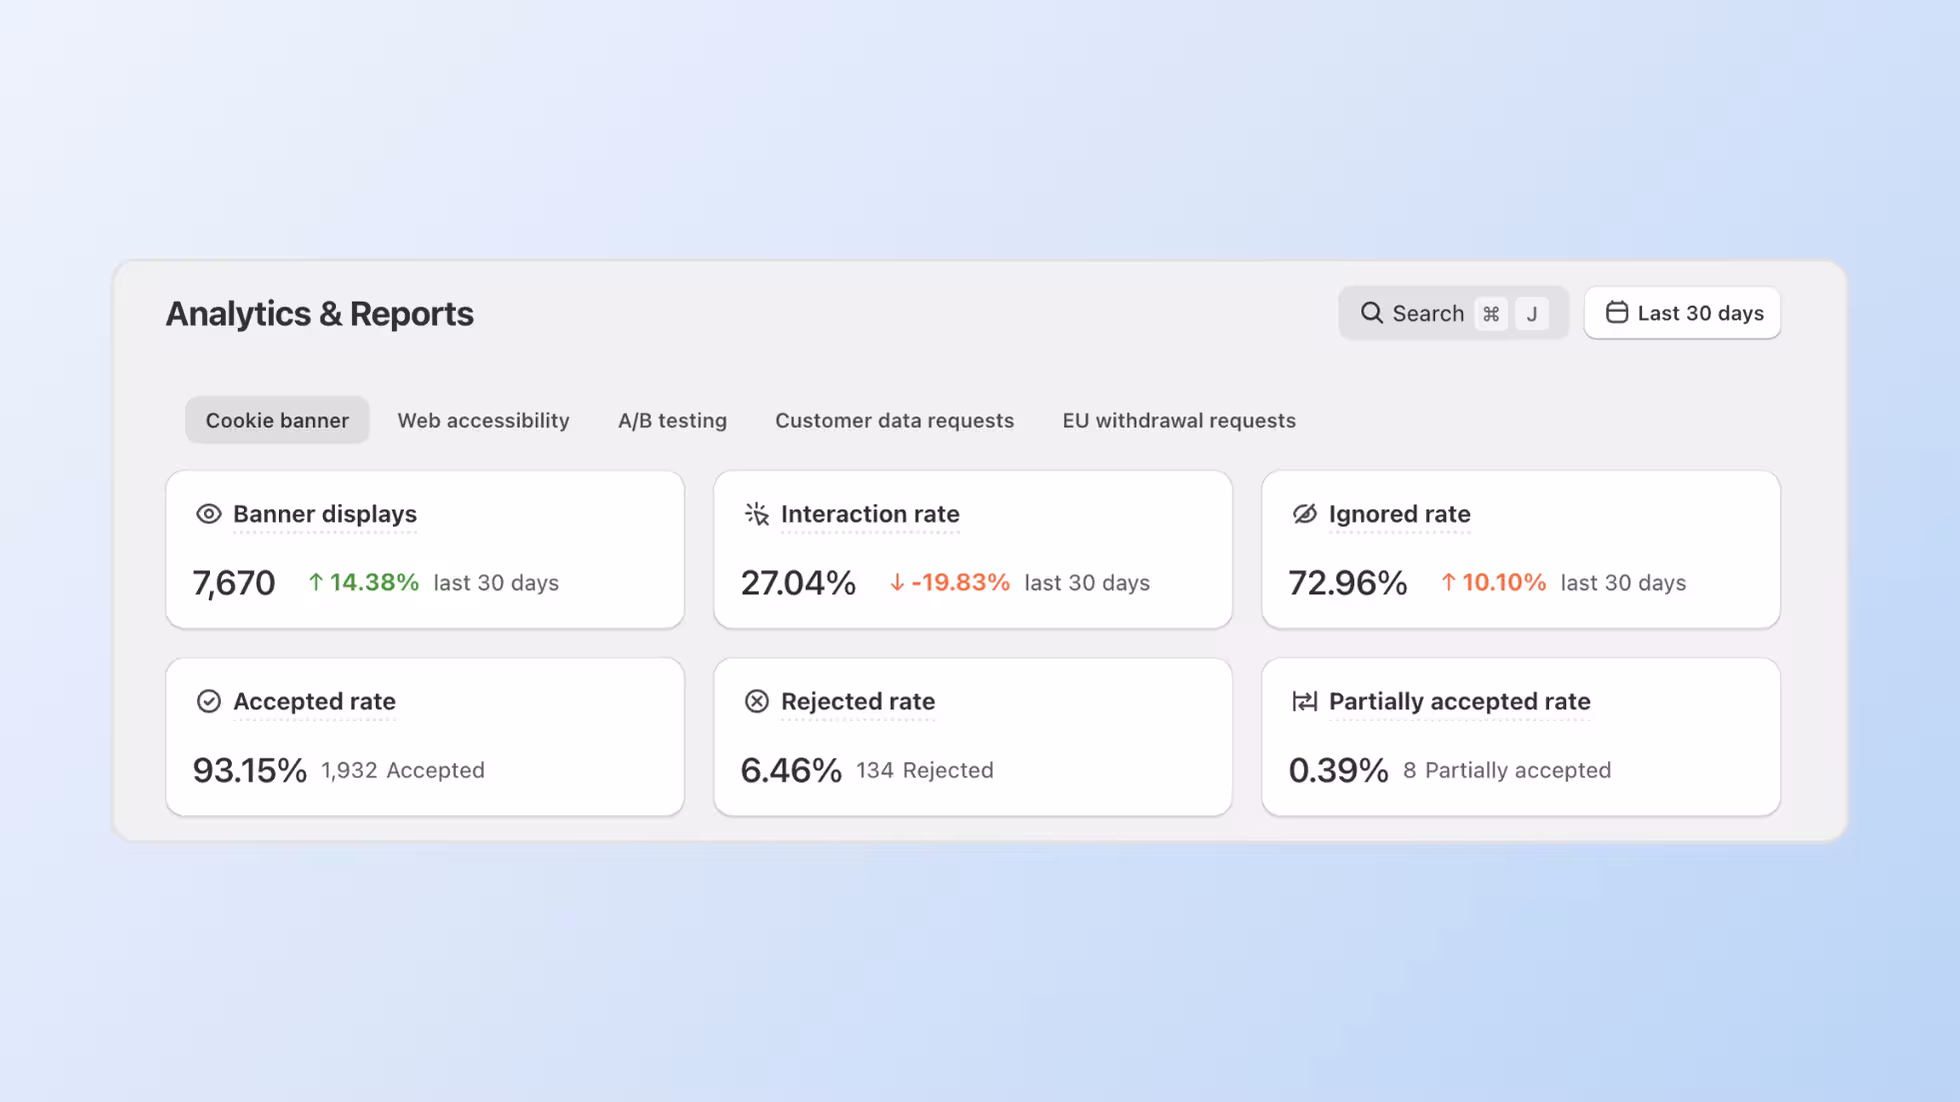Click orange up arrow next to 10.10%

pyautogui.click(x=1447, y=582)
